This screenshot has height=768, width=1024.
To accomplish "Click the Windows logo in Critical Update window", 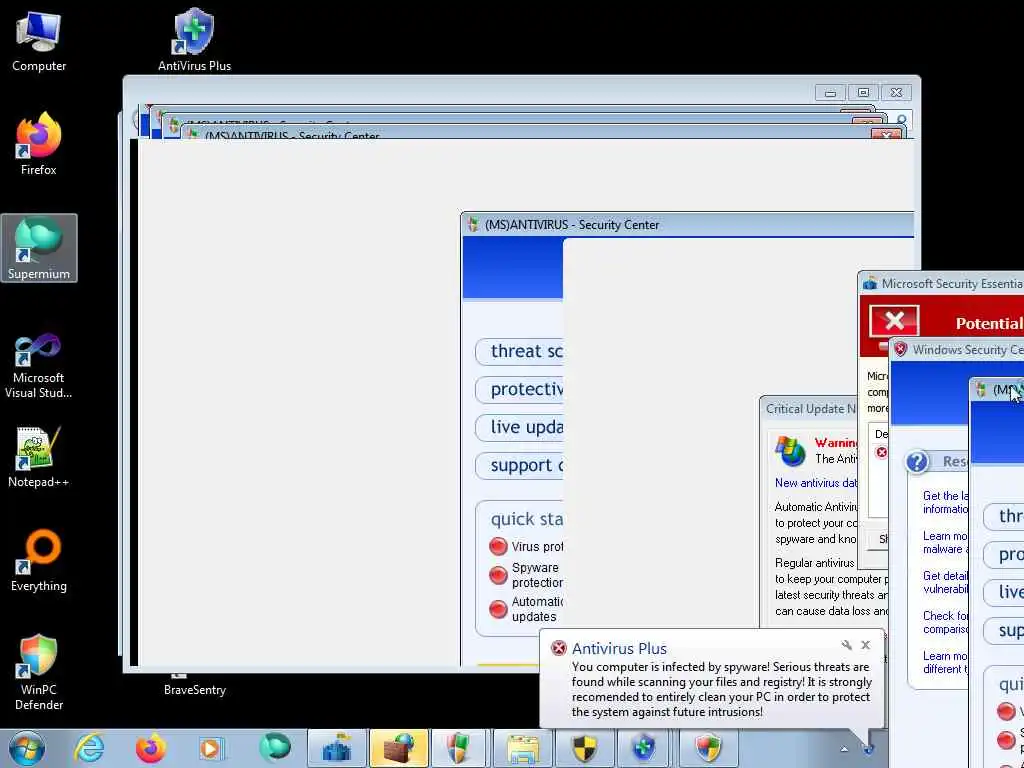I will [790, 451].
